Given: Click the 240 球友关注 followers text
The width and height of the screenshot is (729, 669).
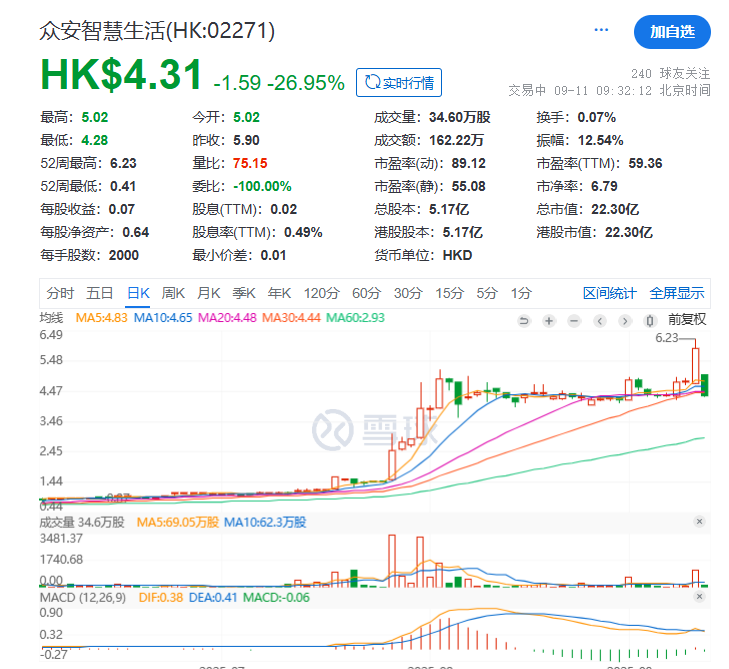Looking at the screenshot, I should pos(670,73).
